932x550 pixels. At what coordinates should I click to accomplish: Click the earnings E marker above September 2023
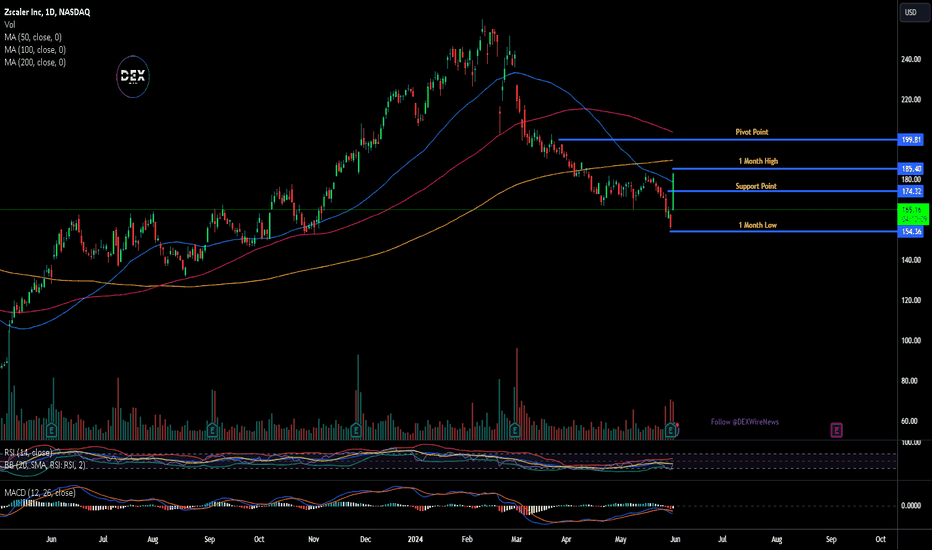pyautogui.click(x=212, y=429)
